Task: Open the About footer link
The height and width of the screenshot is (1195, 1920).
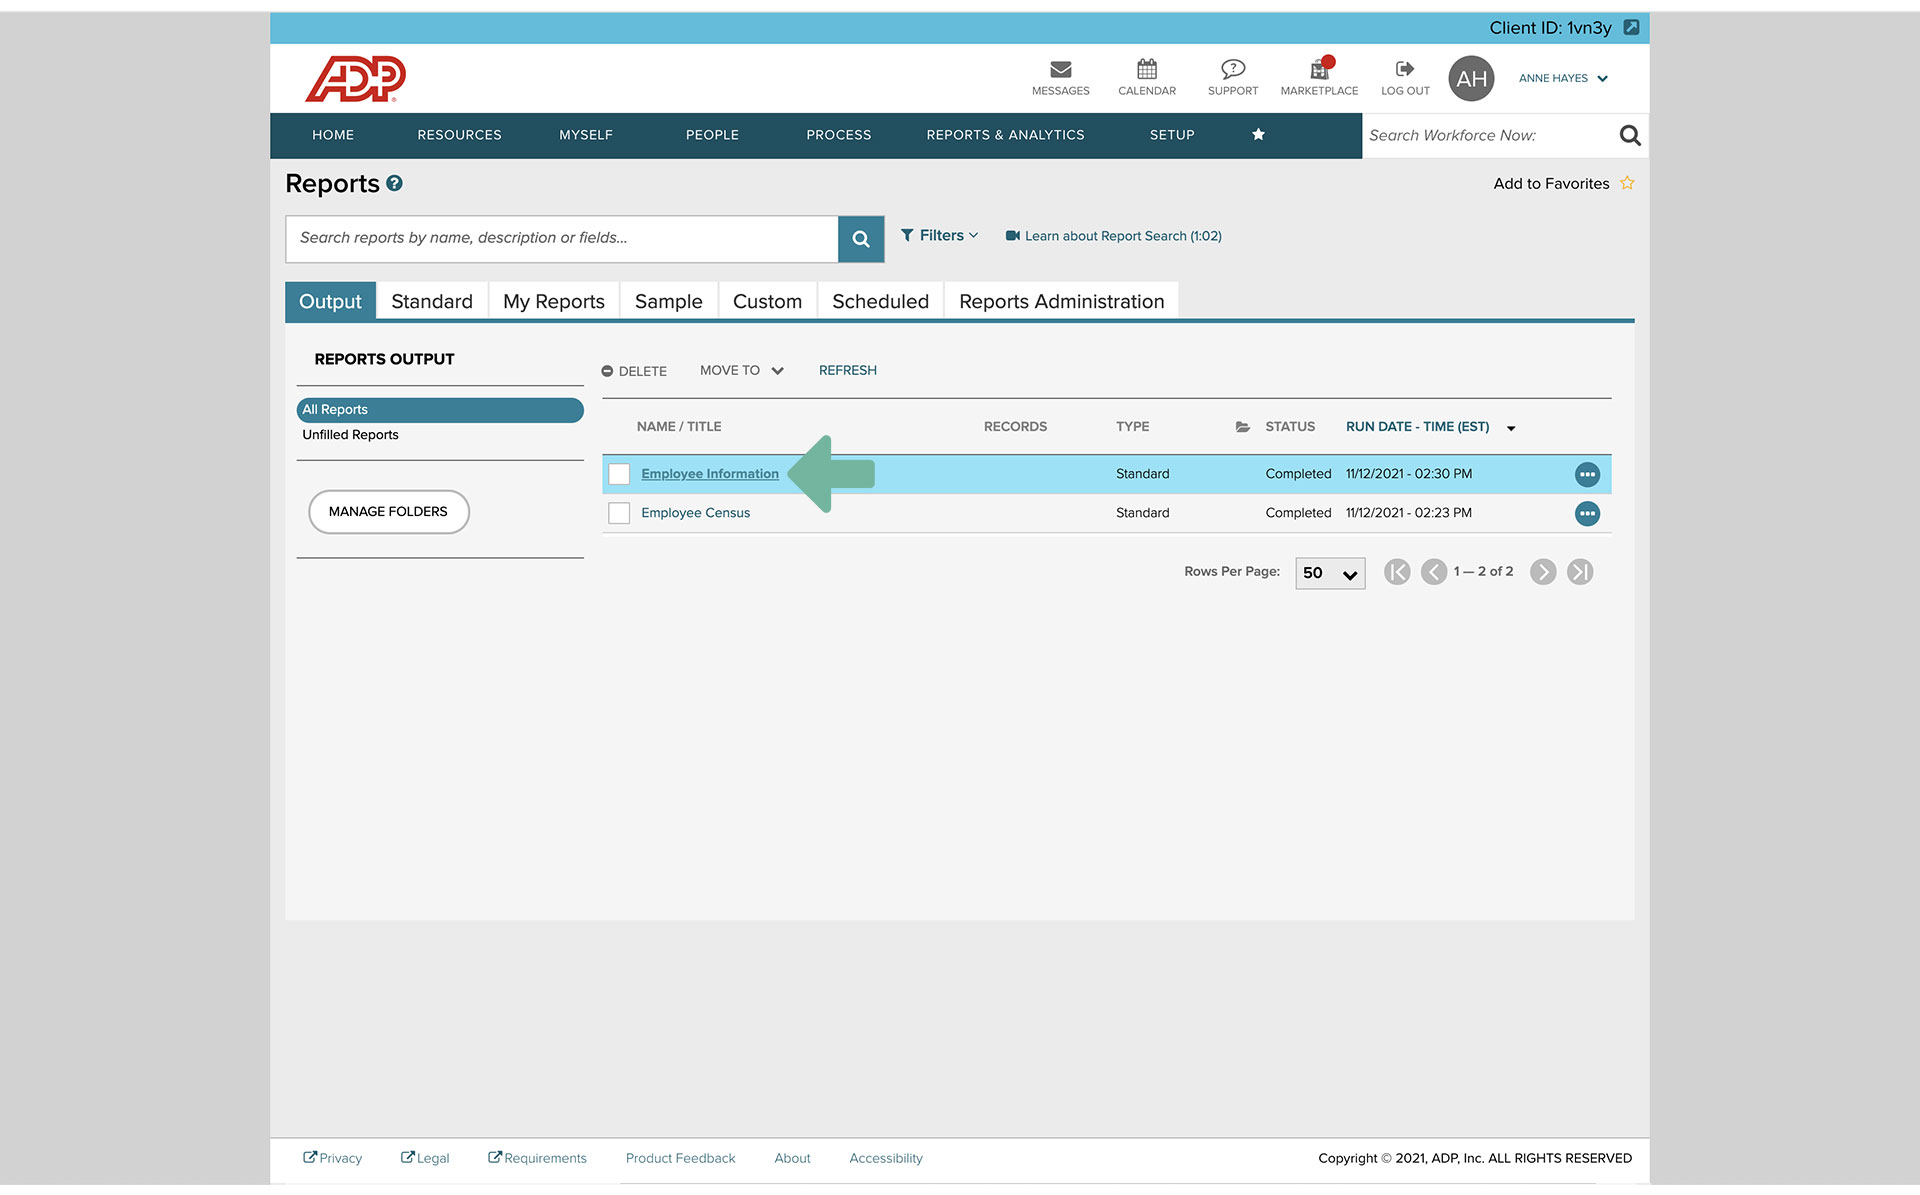Action: pos(792,1158)
